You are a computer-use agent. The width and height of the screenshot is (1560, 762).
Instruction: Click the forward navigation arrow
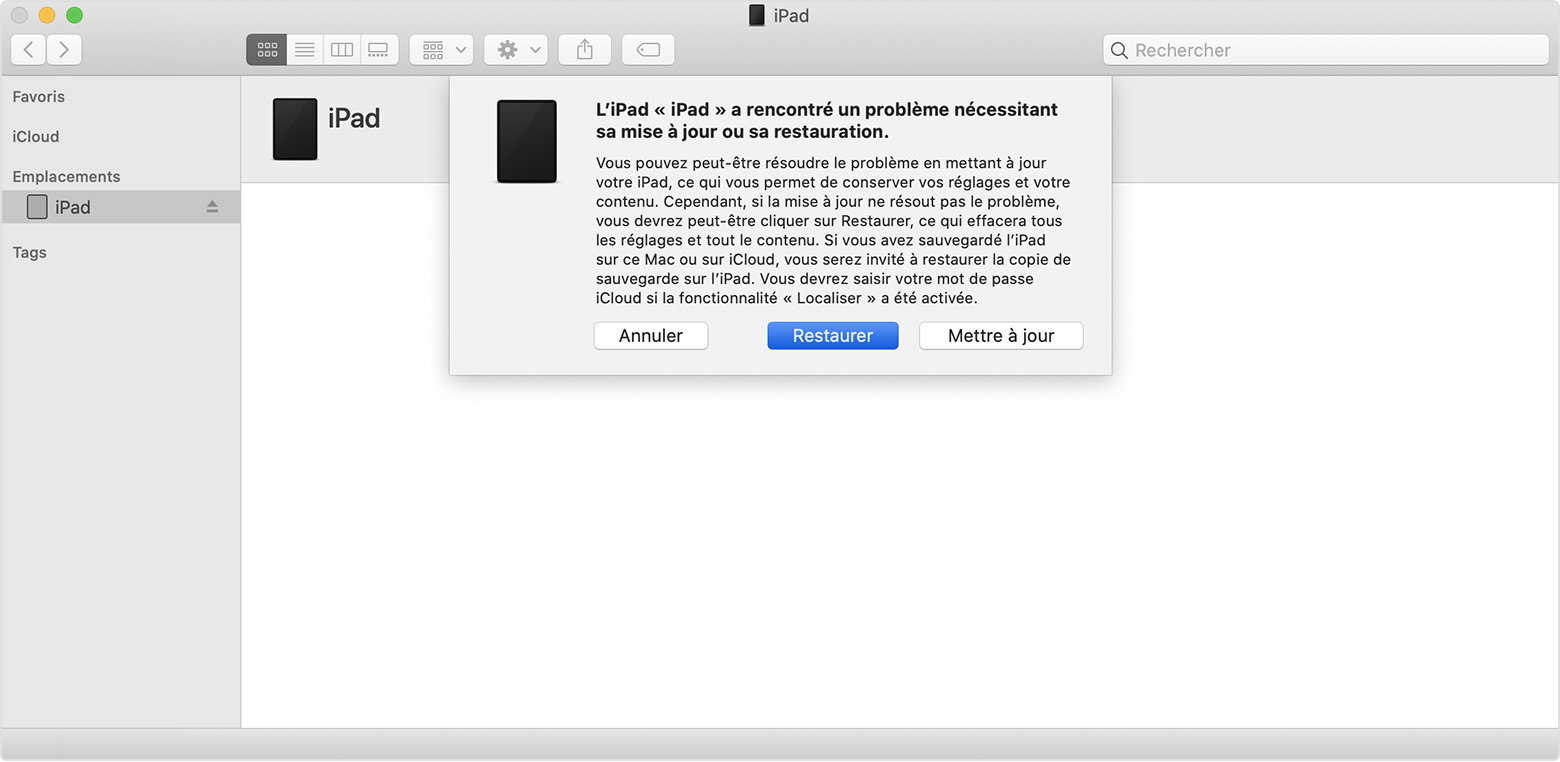coord(64,50)
